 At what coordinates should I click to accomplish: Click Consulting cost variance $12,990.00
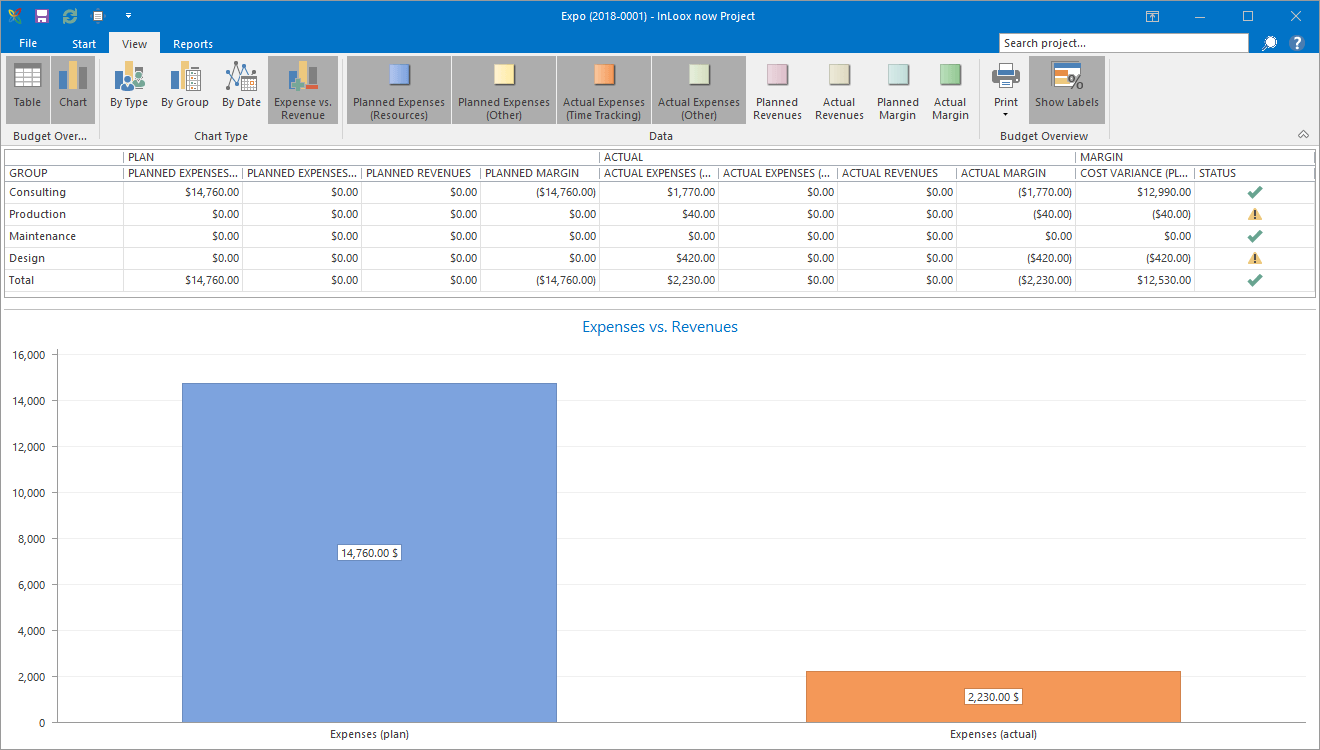coord(1135,192)
